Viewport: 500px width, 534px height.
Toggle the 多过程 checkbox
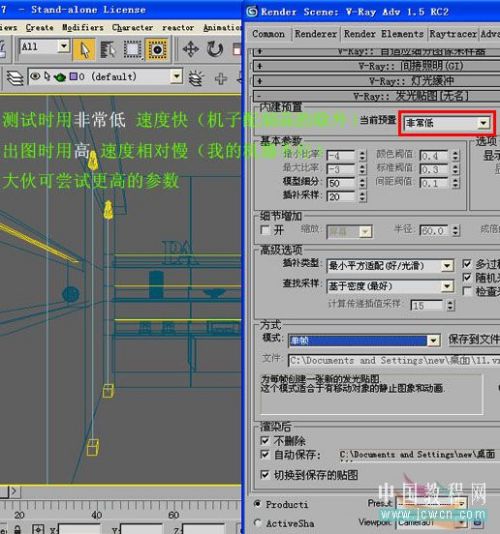click(x=467, y=264)
